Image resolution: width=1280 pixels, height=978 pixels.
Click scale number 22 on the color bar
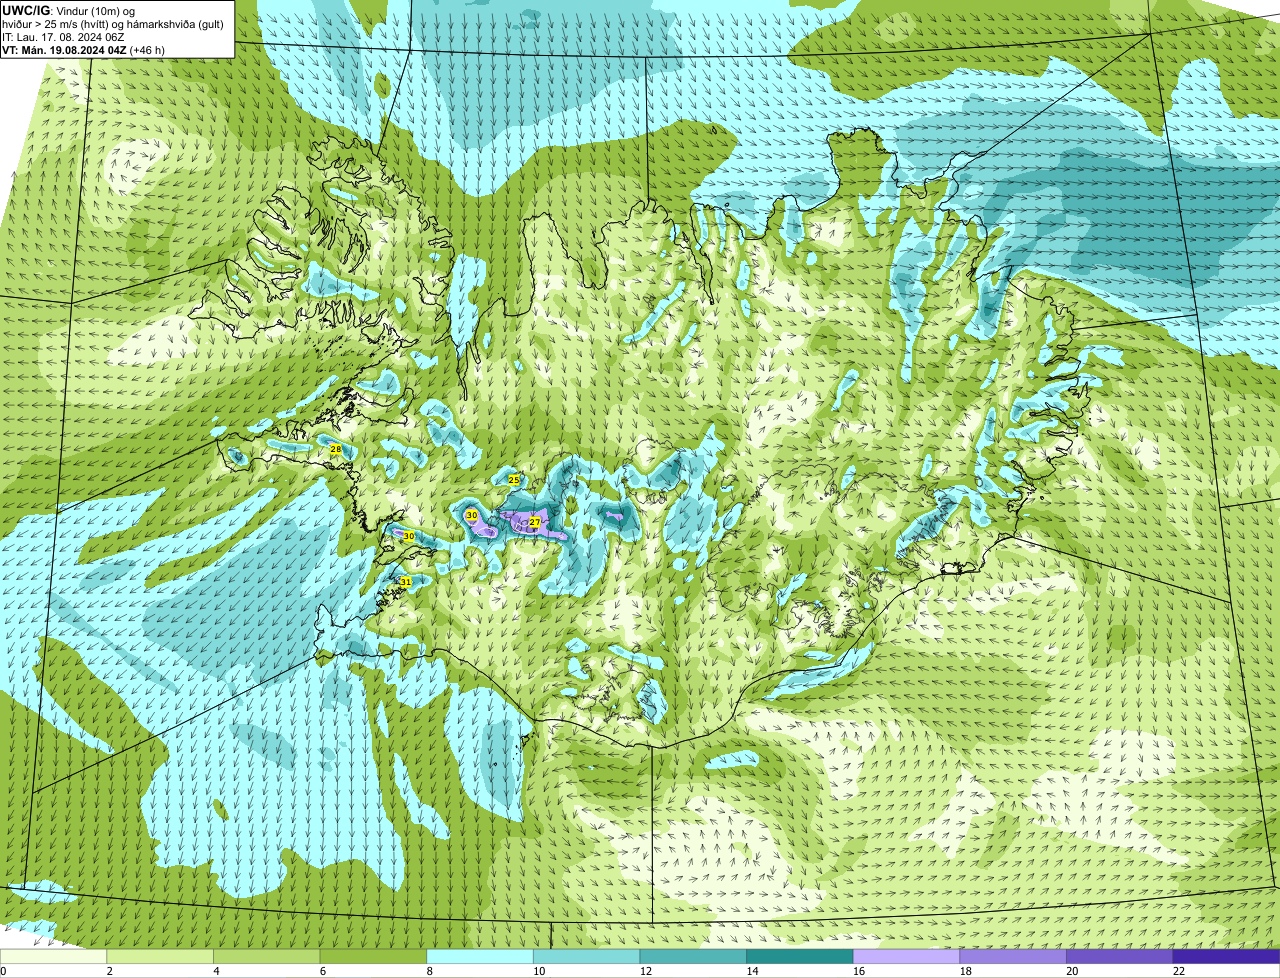pyautogui.click(x=1179, y=971)
